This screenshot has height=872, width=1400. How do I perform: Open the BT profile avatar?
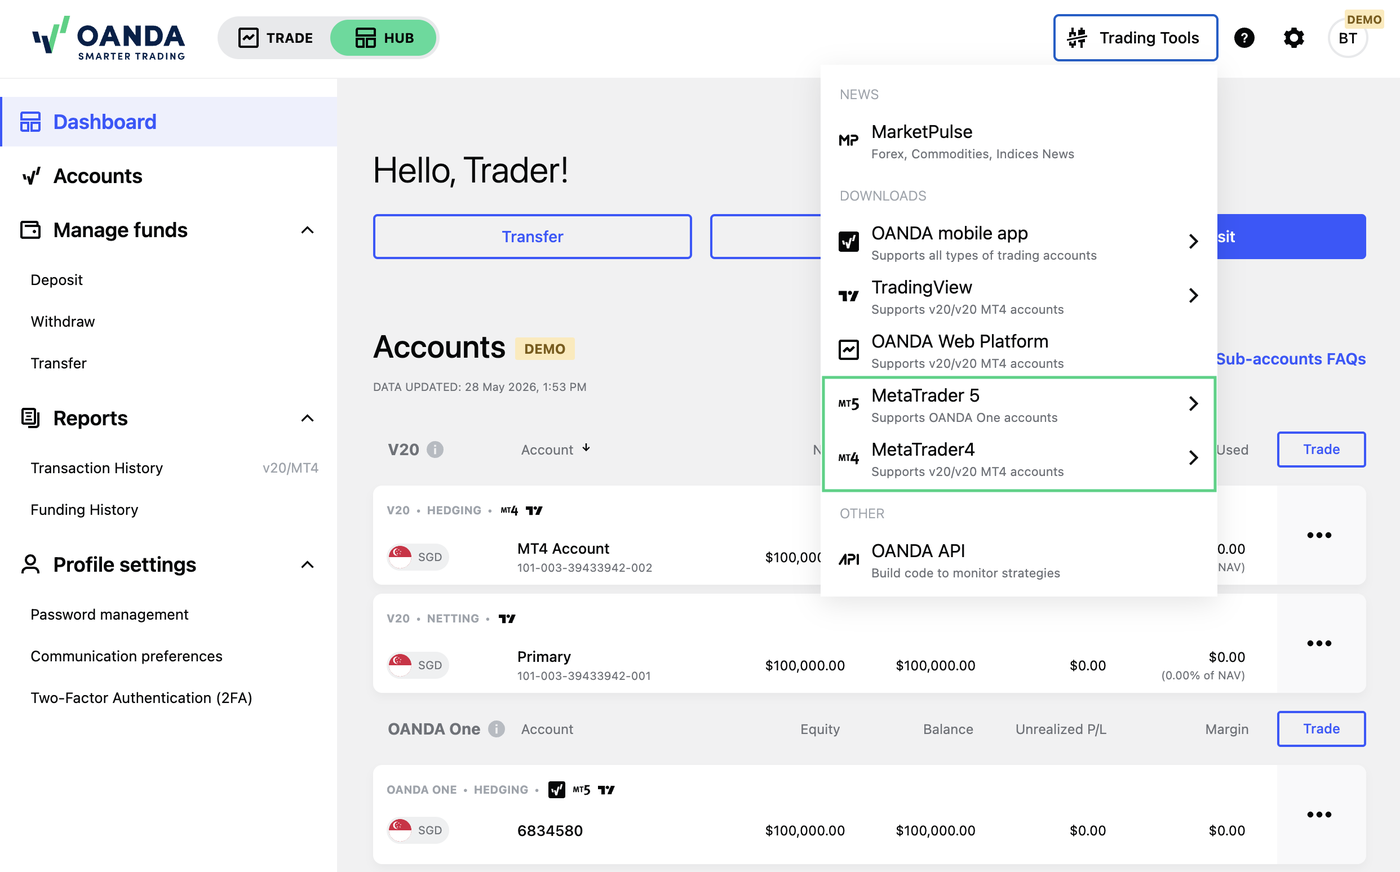click(1348, 38)
